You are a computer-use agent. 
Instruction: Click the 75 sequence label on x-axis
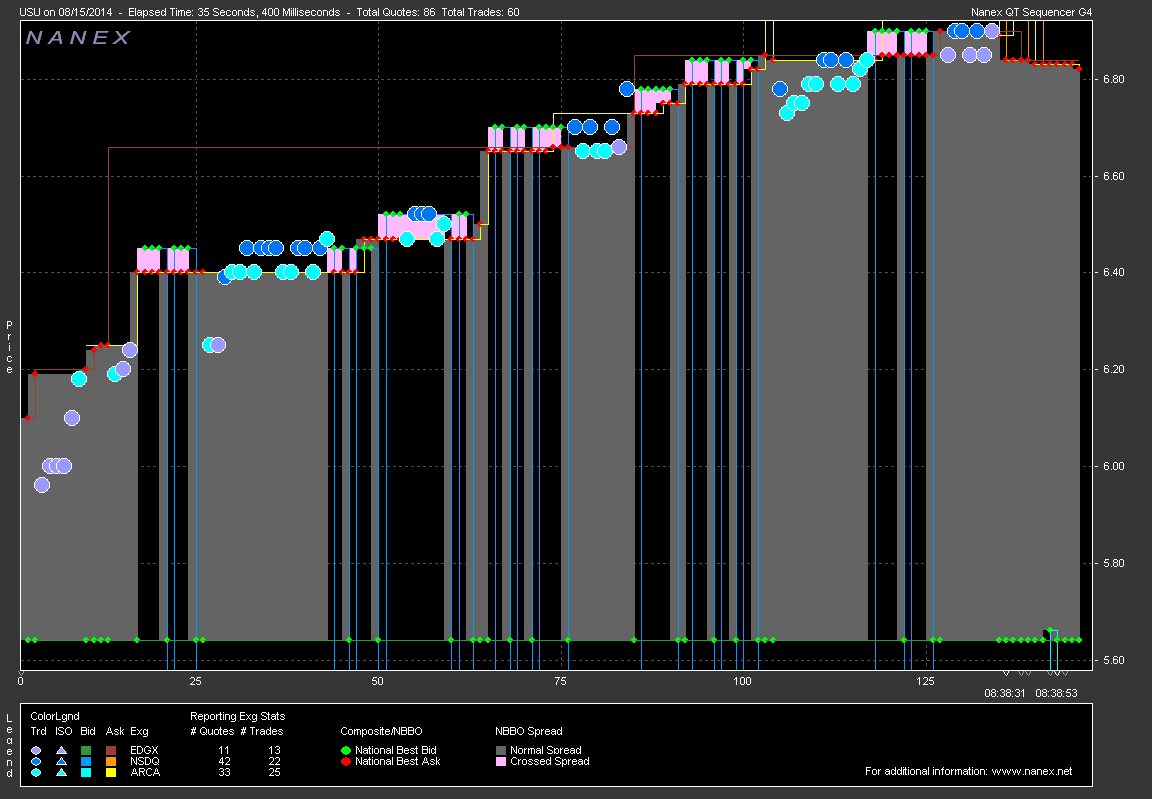561,682
